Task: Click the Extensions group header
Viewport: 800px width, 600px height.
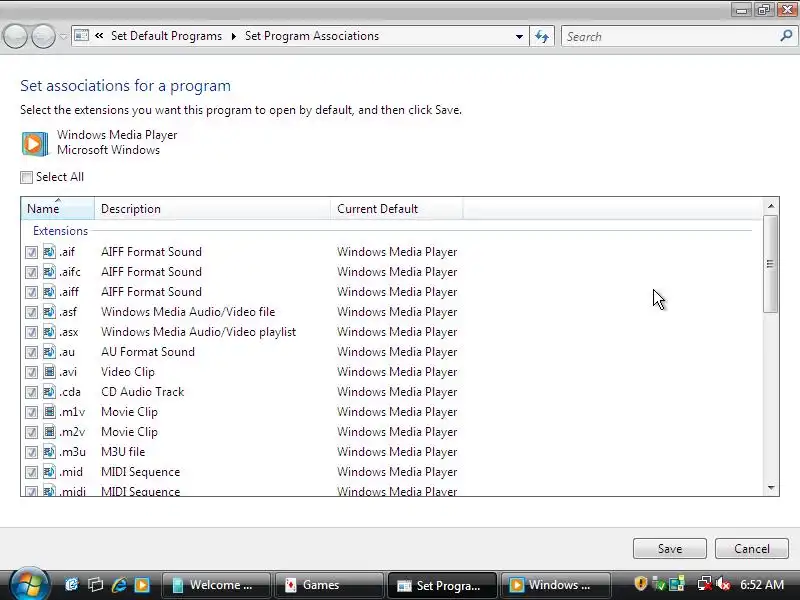Action: pyautogui.click(x=60, y=231)
